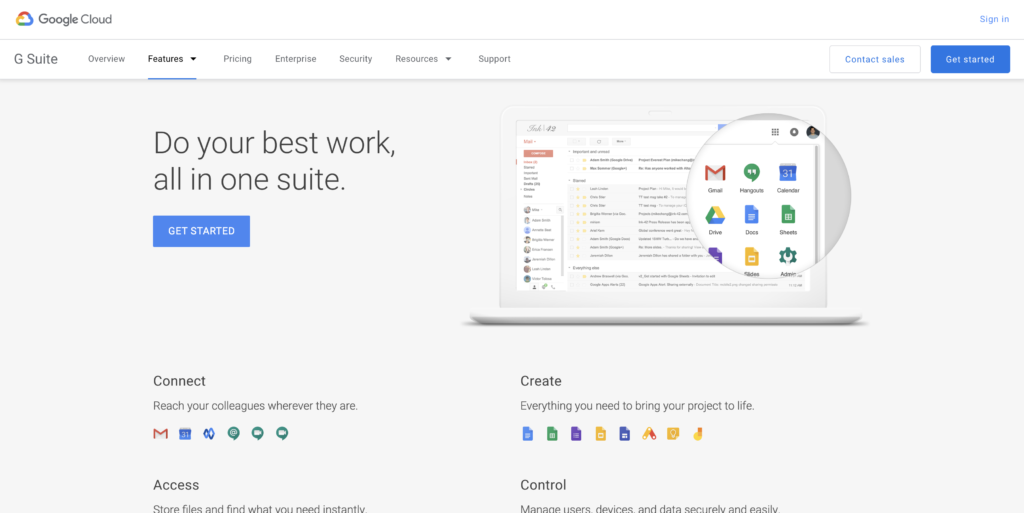
Task: Click the Google Cloud logo
Action: (64, 19)
